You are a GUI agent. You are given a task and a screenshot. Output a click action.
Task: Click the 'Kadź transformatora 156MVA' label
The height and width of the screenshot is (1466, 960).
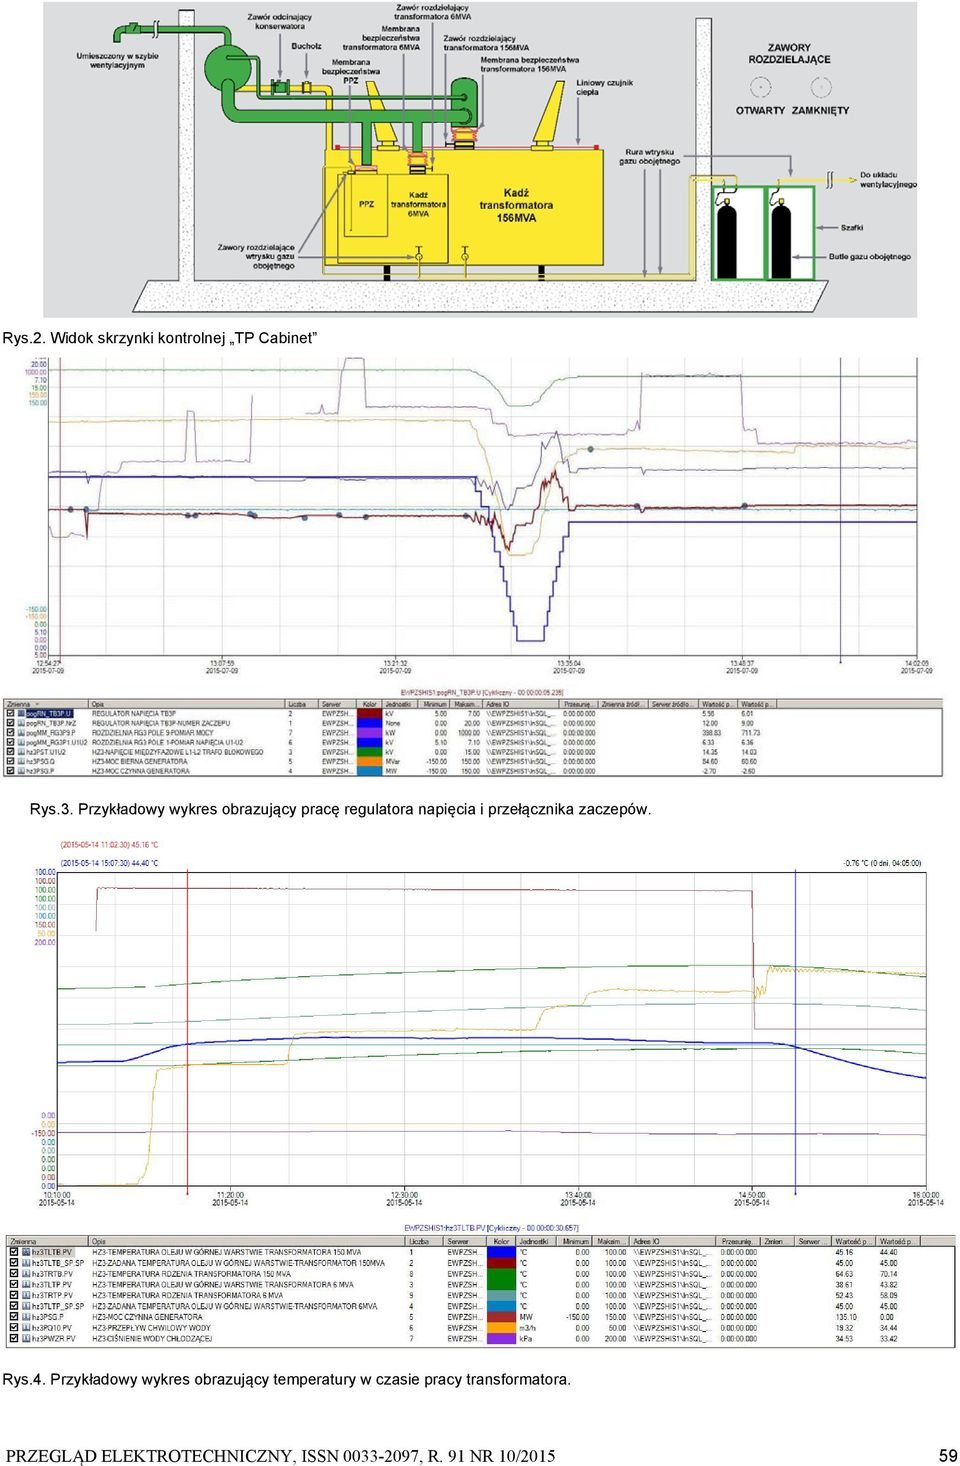click(x=516, y=205)
